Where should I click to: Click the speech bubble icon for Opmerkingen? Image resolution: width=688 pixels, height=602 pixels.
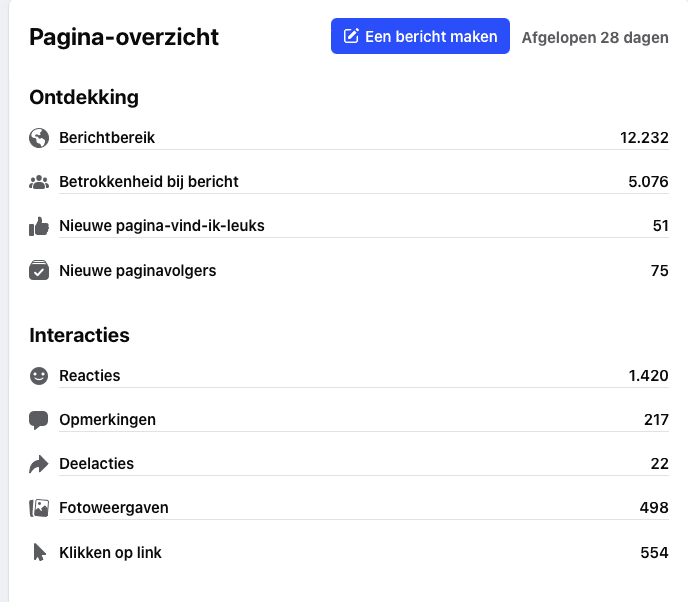point(39,420)
